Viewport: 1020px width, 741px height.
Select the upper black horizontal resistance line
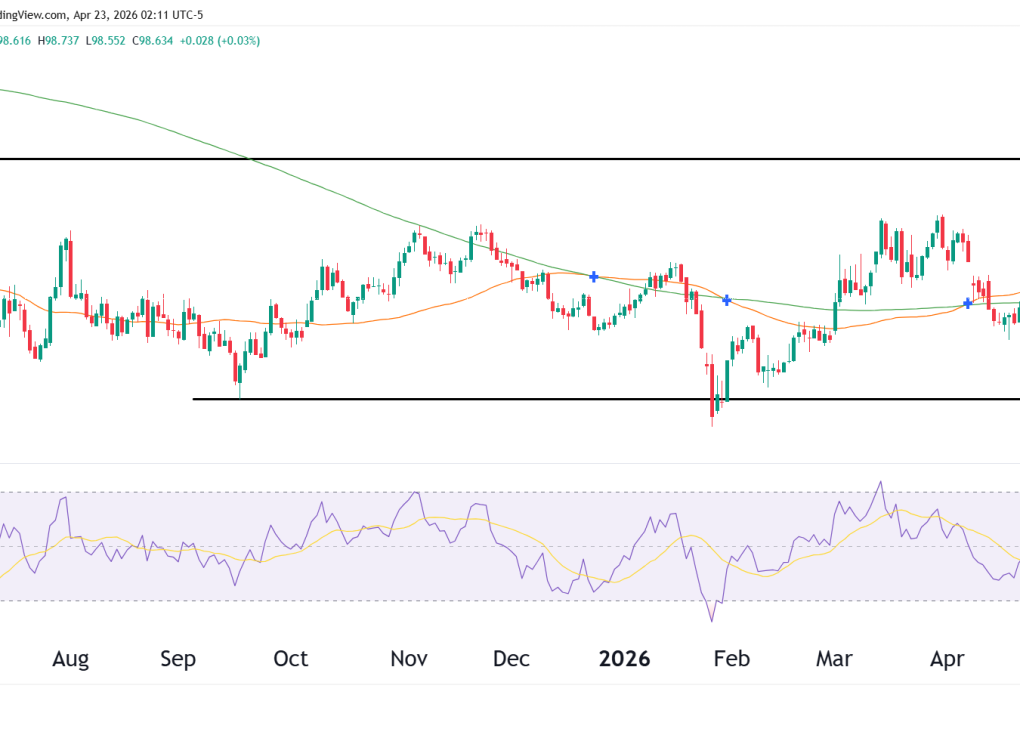tap(500, 159)
